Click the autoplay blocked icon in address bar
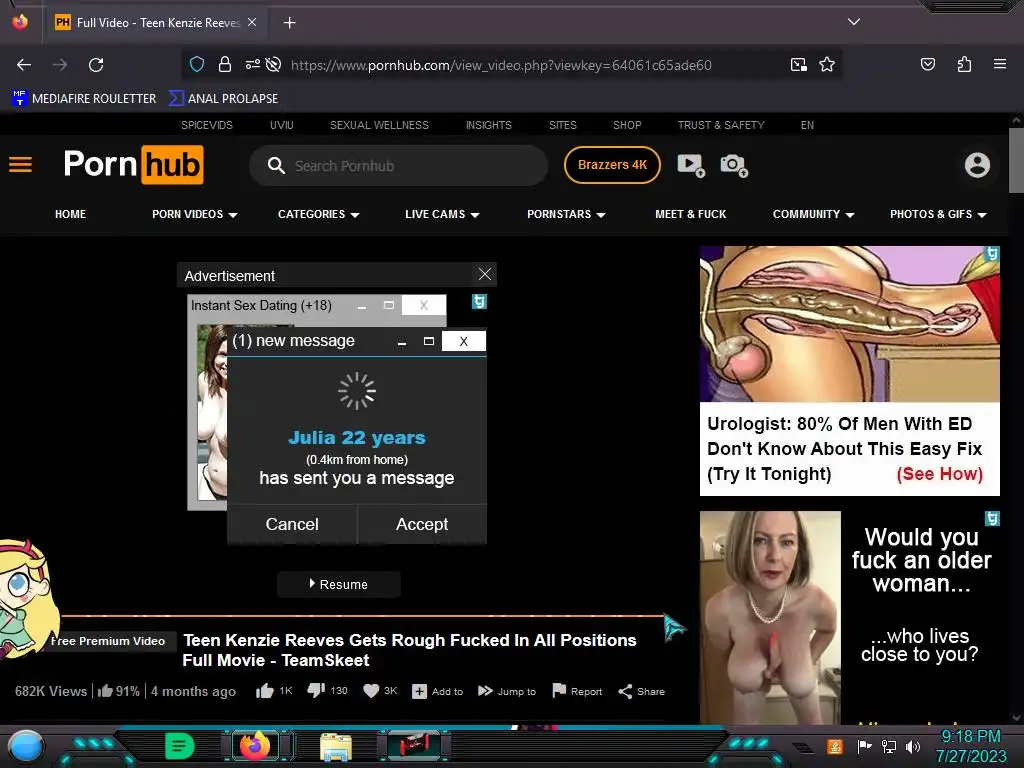Screen dimensions: 1024x768 click(x=274, y=64)
